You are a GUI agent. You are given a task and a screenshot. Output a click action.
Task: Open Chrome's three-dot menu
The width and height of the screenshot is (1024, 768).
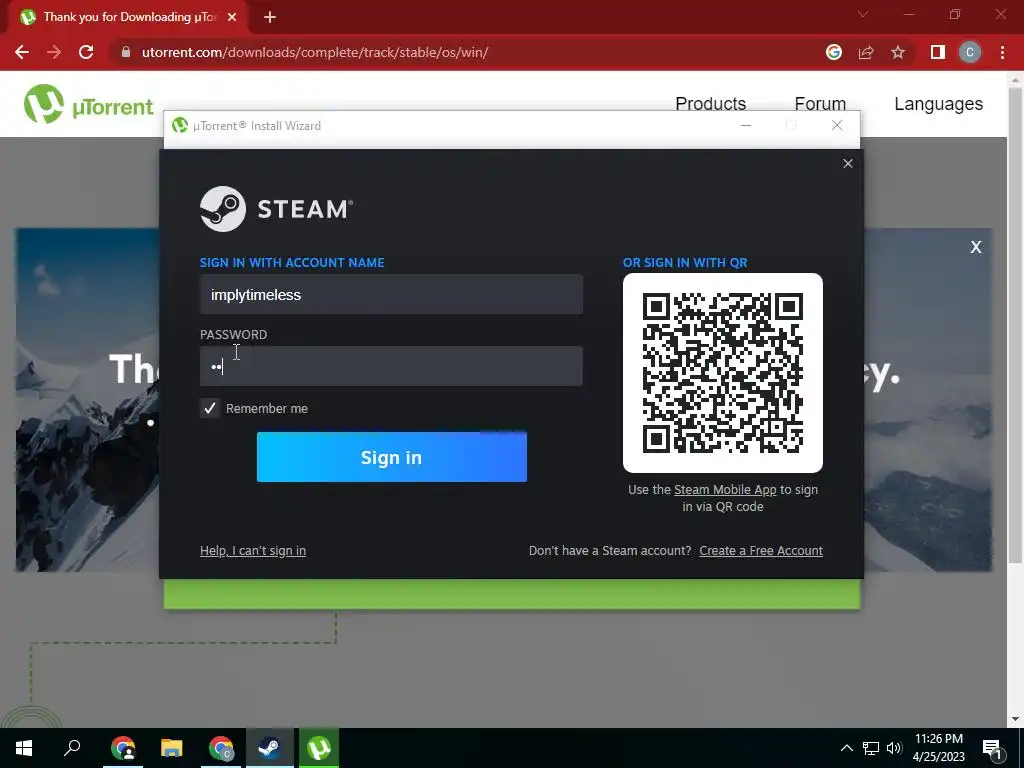pos(1002,52)
